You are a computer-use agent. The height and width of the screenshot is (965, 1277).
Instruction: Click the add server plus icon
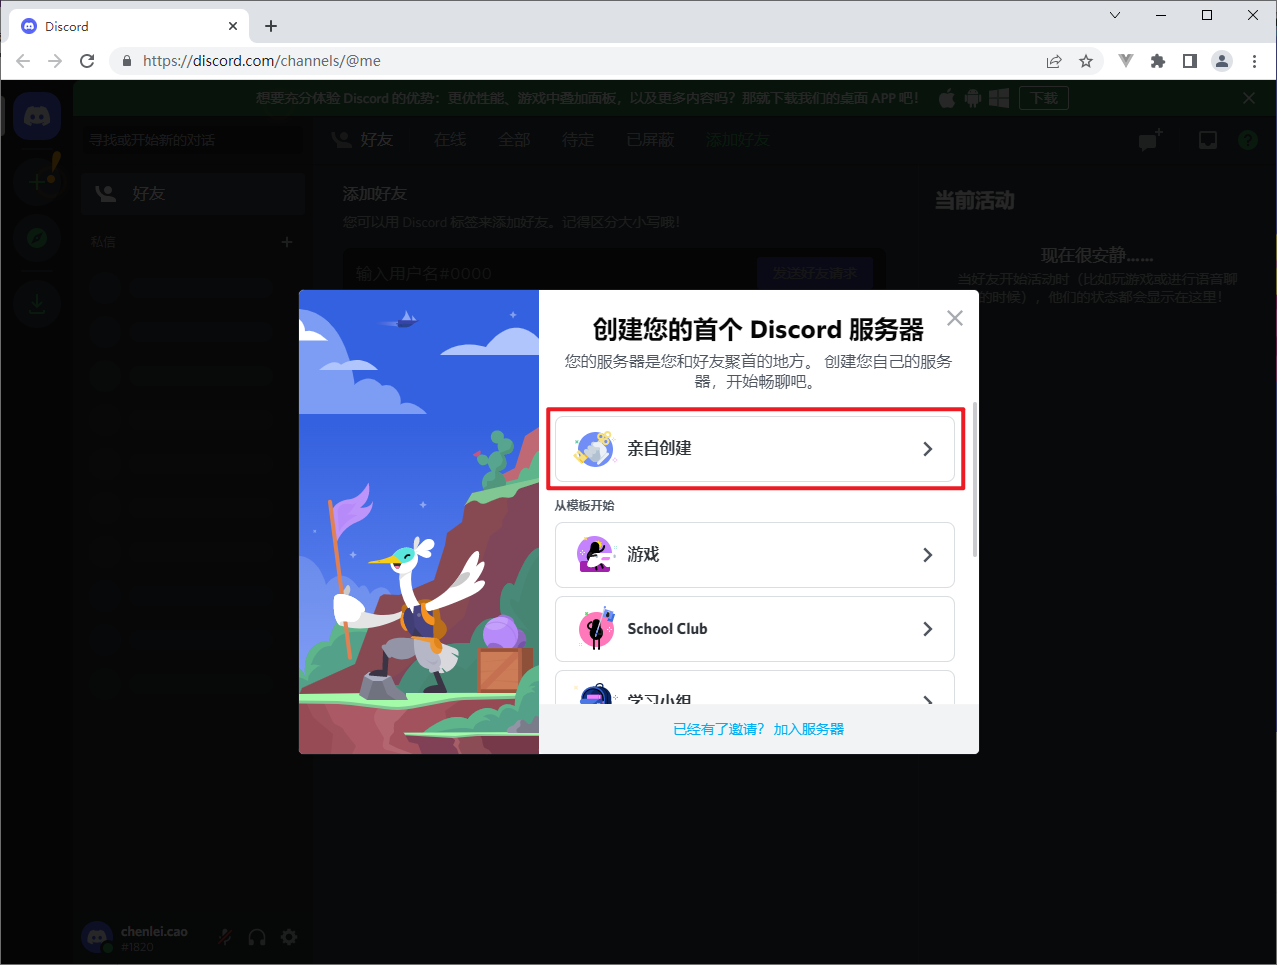coord(37,182)
